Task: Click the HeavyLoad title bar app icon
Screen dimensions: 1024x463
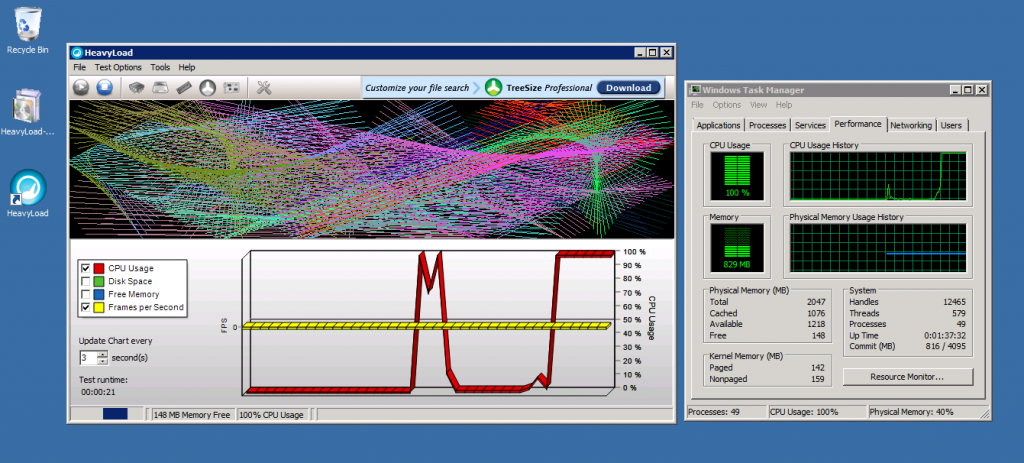Action: point(77,53)
